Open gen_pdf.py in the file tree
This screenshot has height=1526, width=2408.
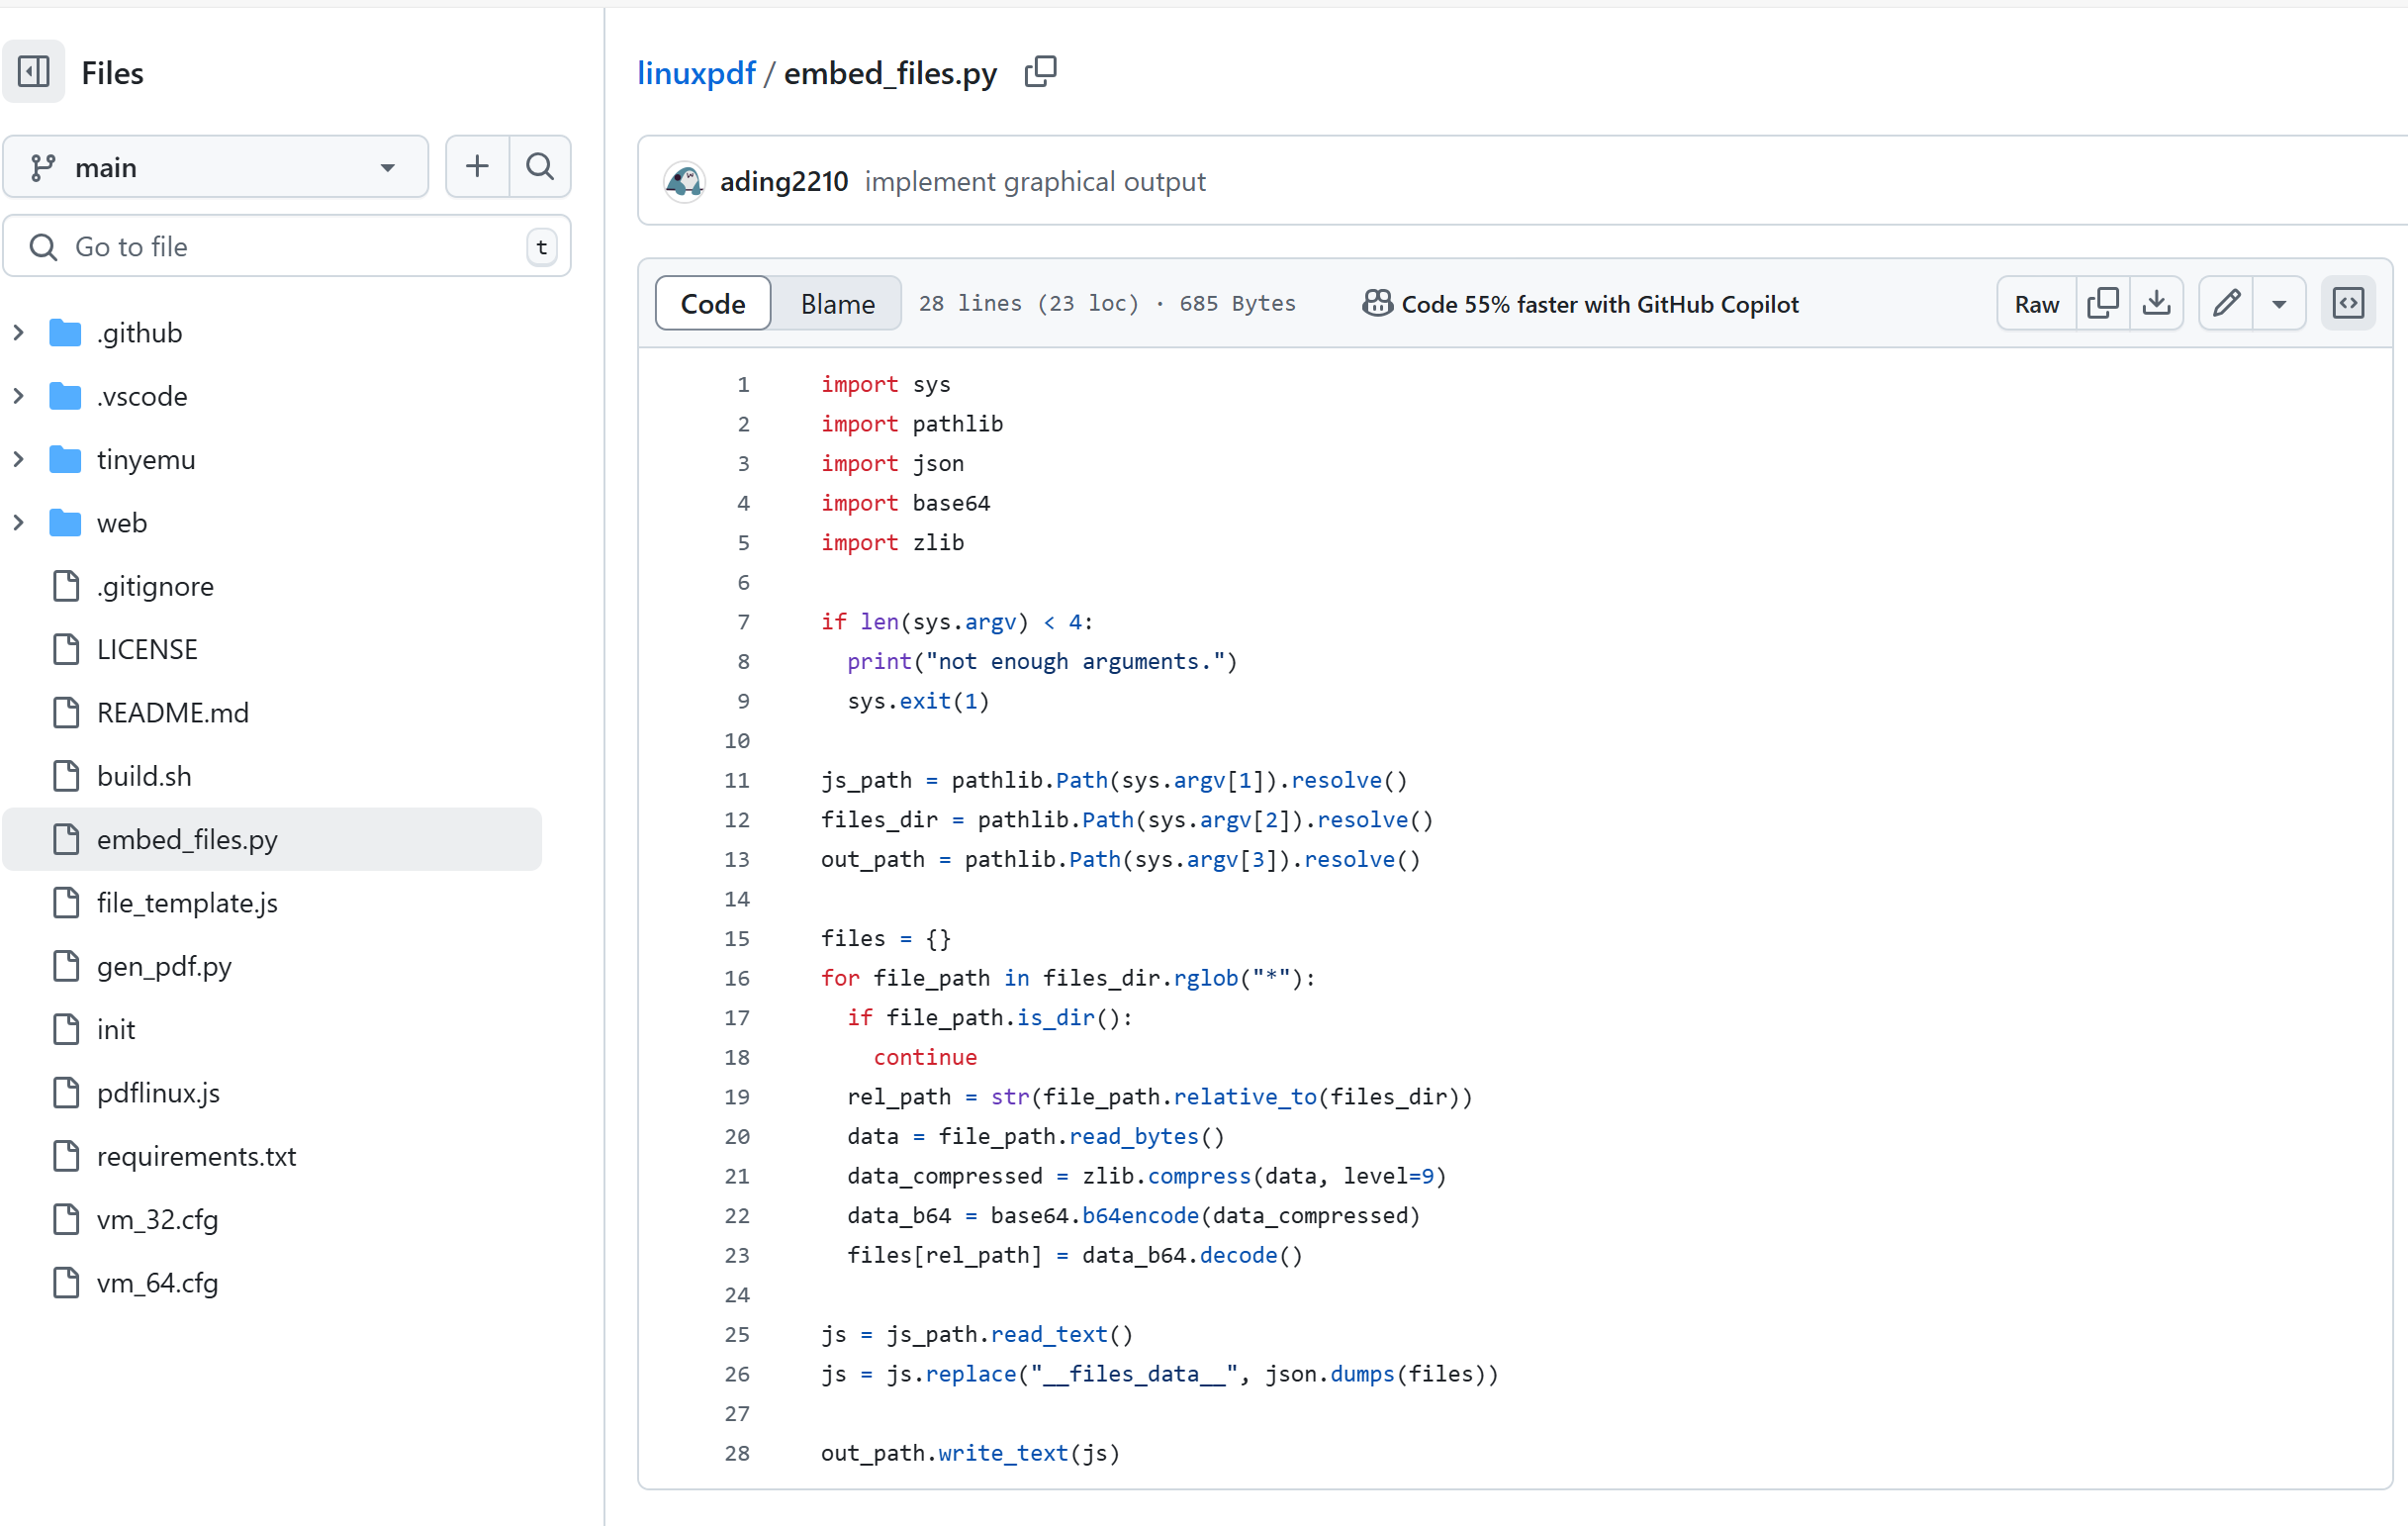[164, 966]
